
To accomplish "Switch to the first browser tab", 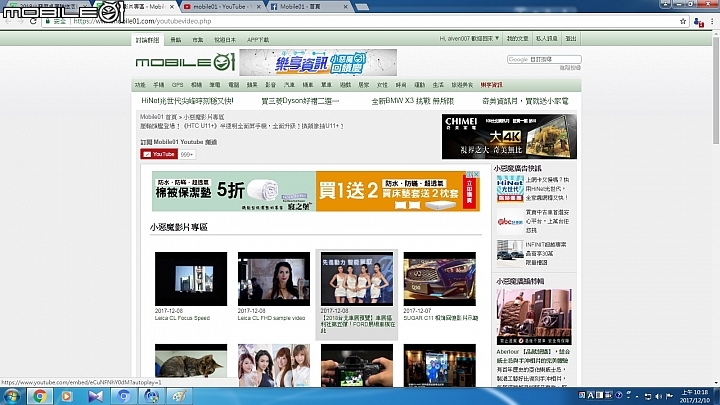I will (46, 6).
